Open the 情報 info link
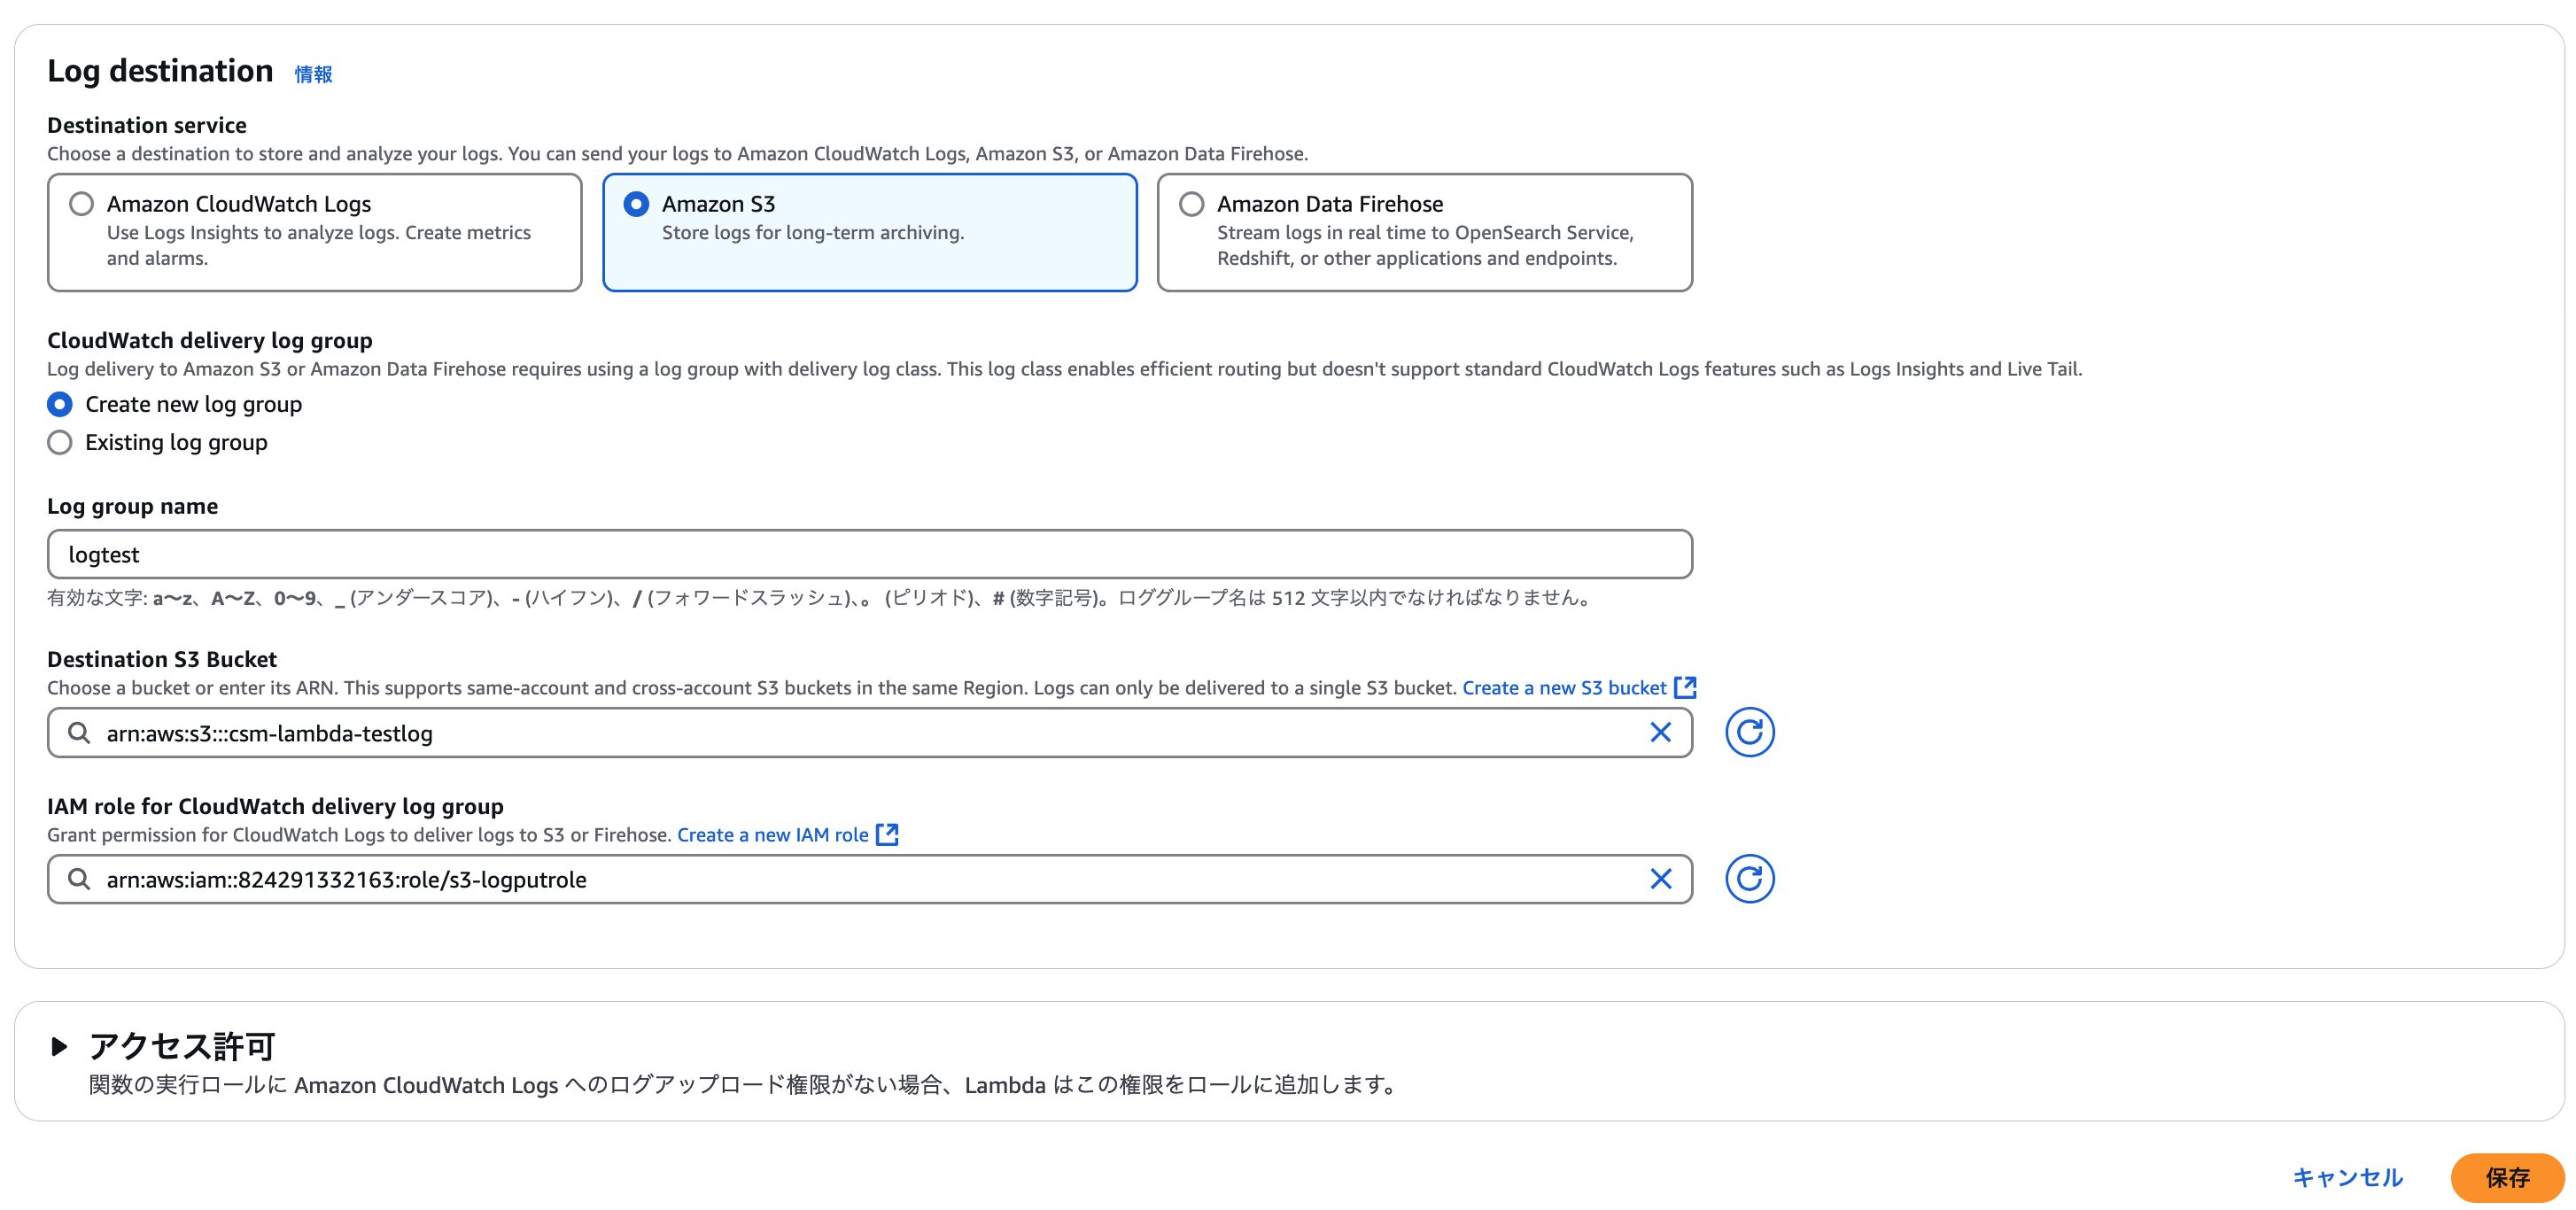2576x1210 pixels. coord(313,74)
